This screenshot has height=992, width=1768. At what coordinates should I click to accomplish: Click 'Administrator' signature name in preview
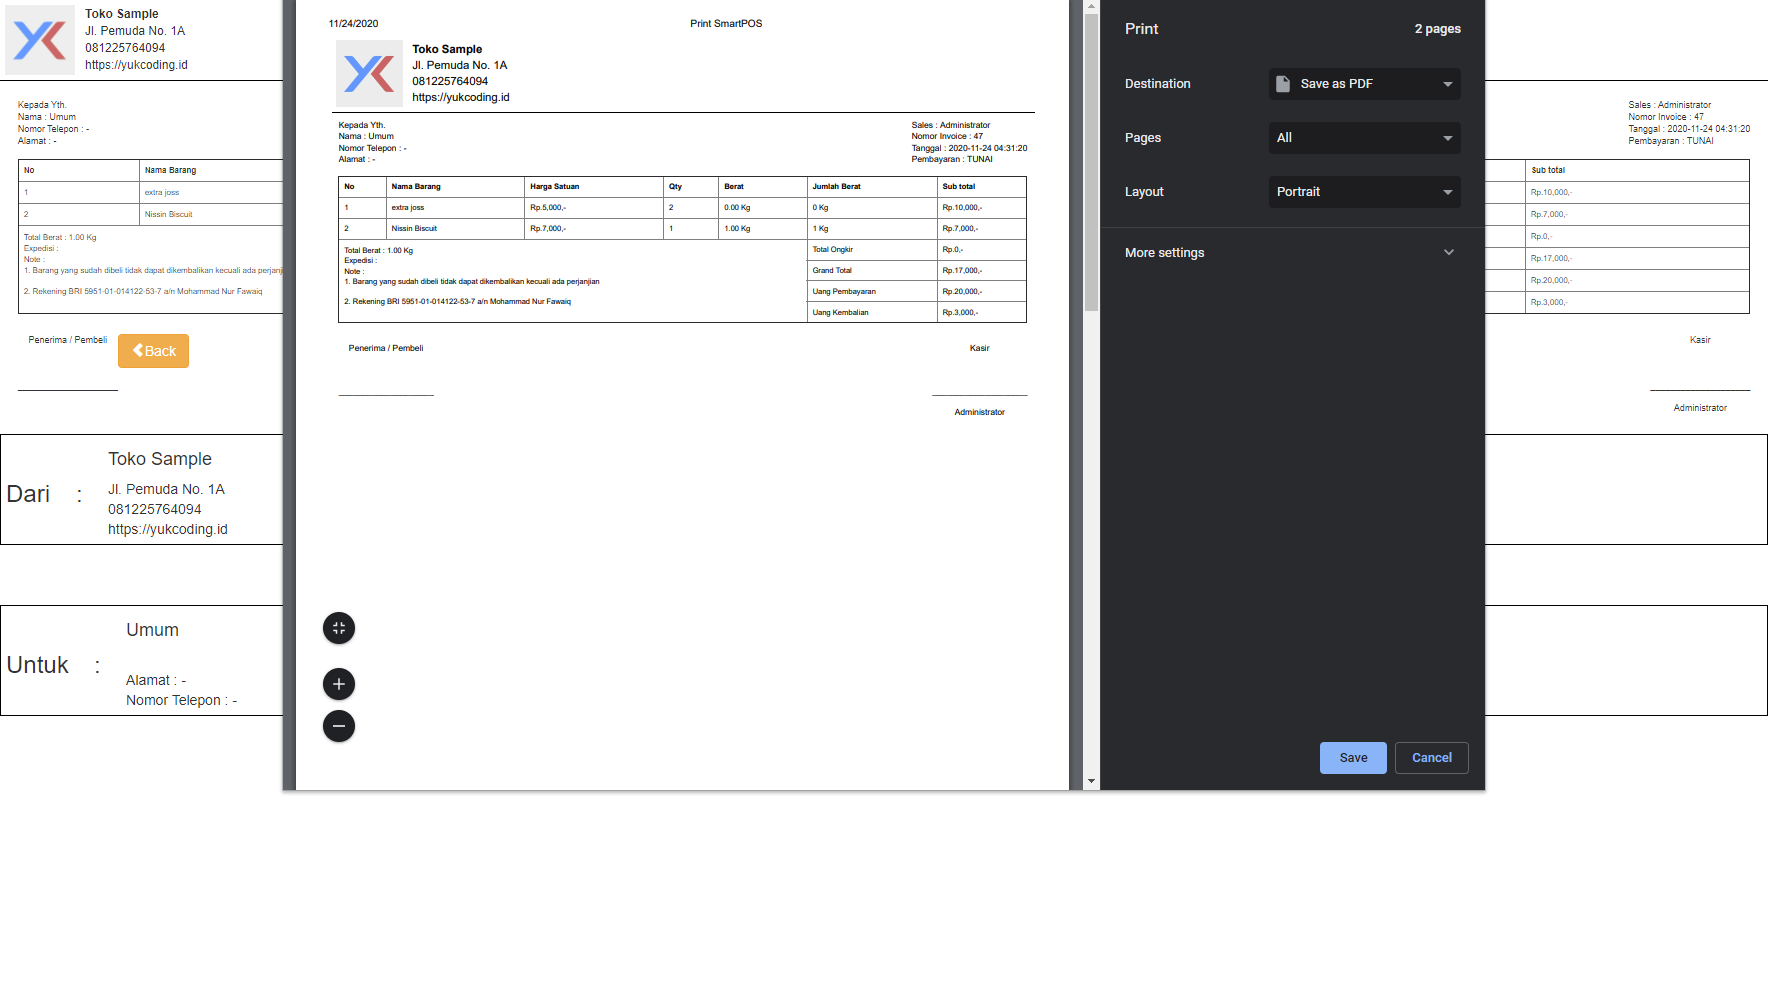coord(979,413)
